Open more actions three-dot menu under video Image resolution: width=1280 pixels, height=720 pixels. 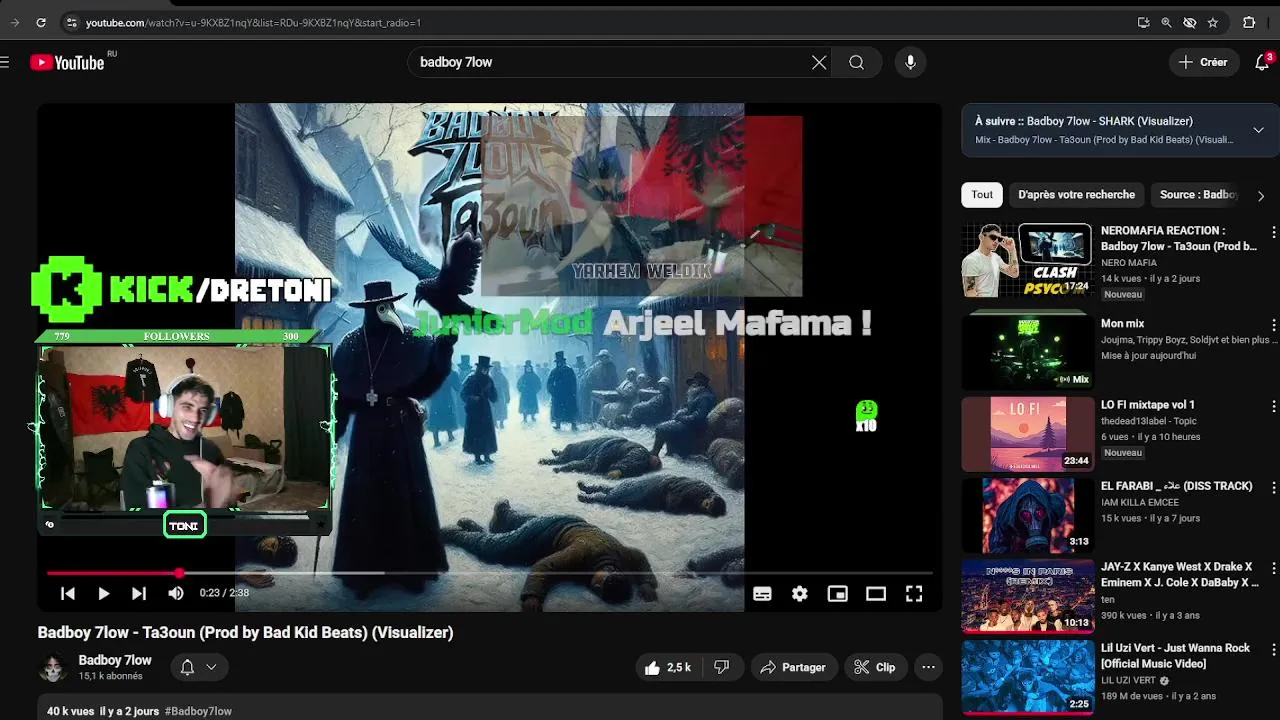928,667
